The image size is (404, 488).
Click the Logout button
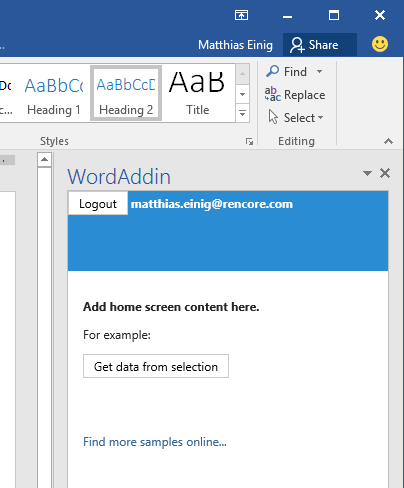pyautogui.click(x=98, y=203)
